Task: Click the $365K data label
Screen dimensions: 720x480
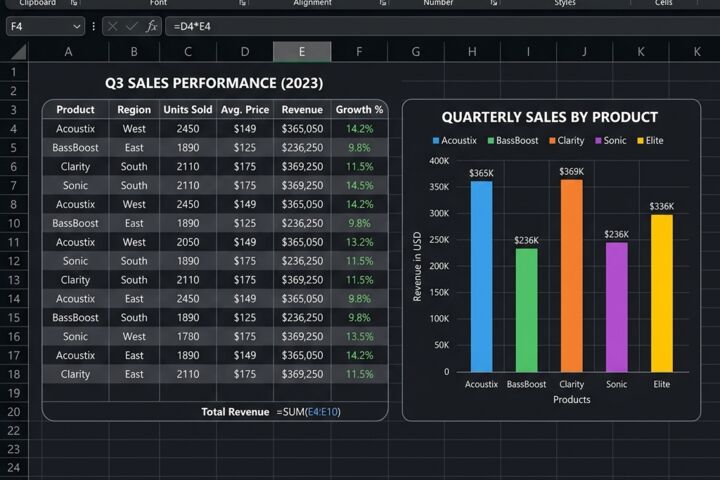Action: pyautogui.click(x=481, y=173)
